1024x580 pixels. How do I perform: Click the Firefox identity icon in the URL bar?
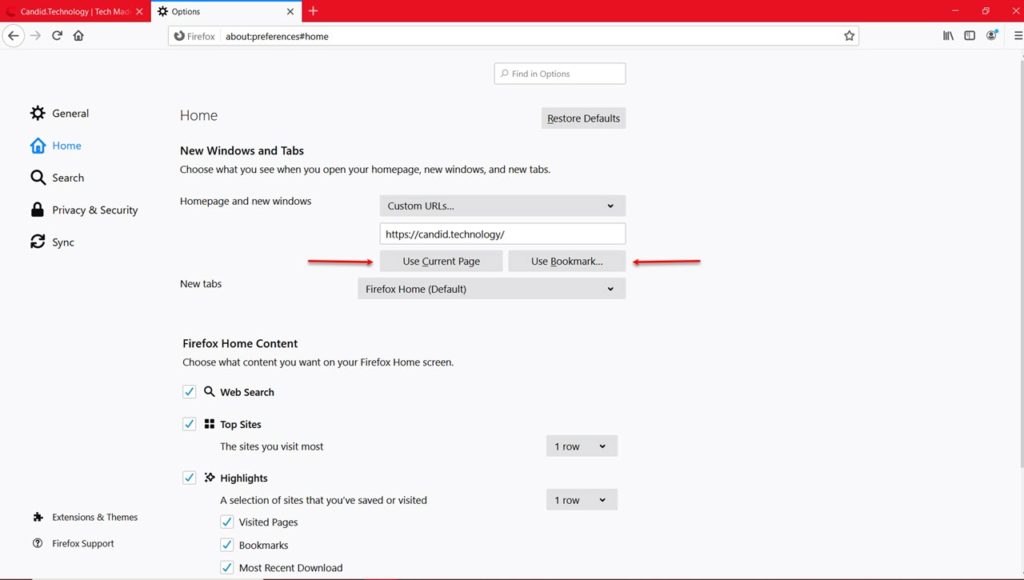click(x=194, y=36)
